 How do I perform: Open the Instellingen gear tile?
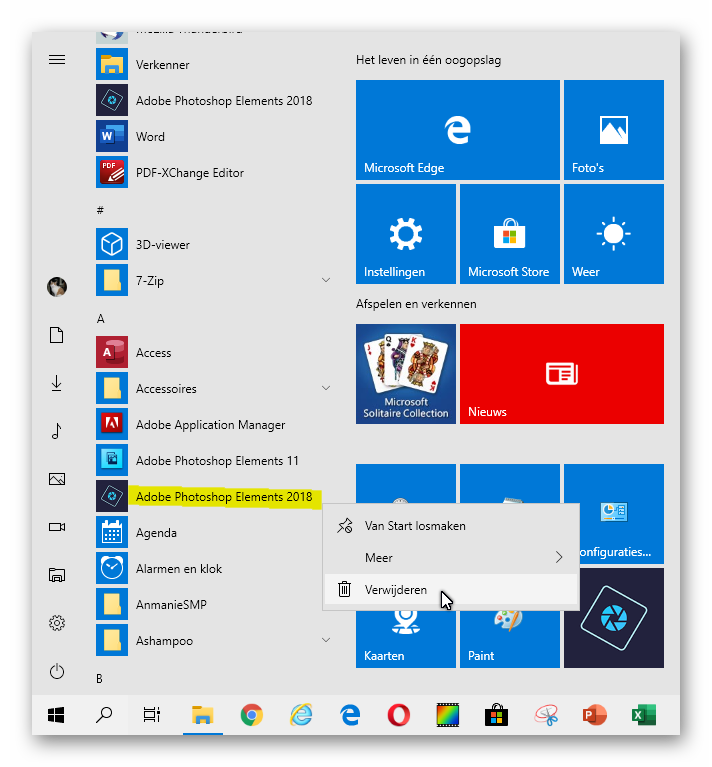tap(405, 234)
